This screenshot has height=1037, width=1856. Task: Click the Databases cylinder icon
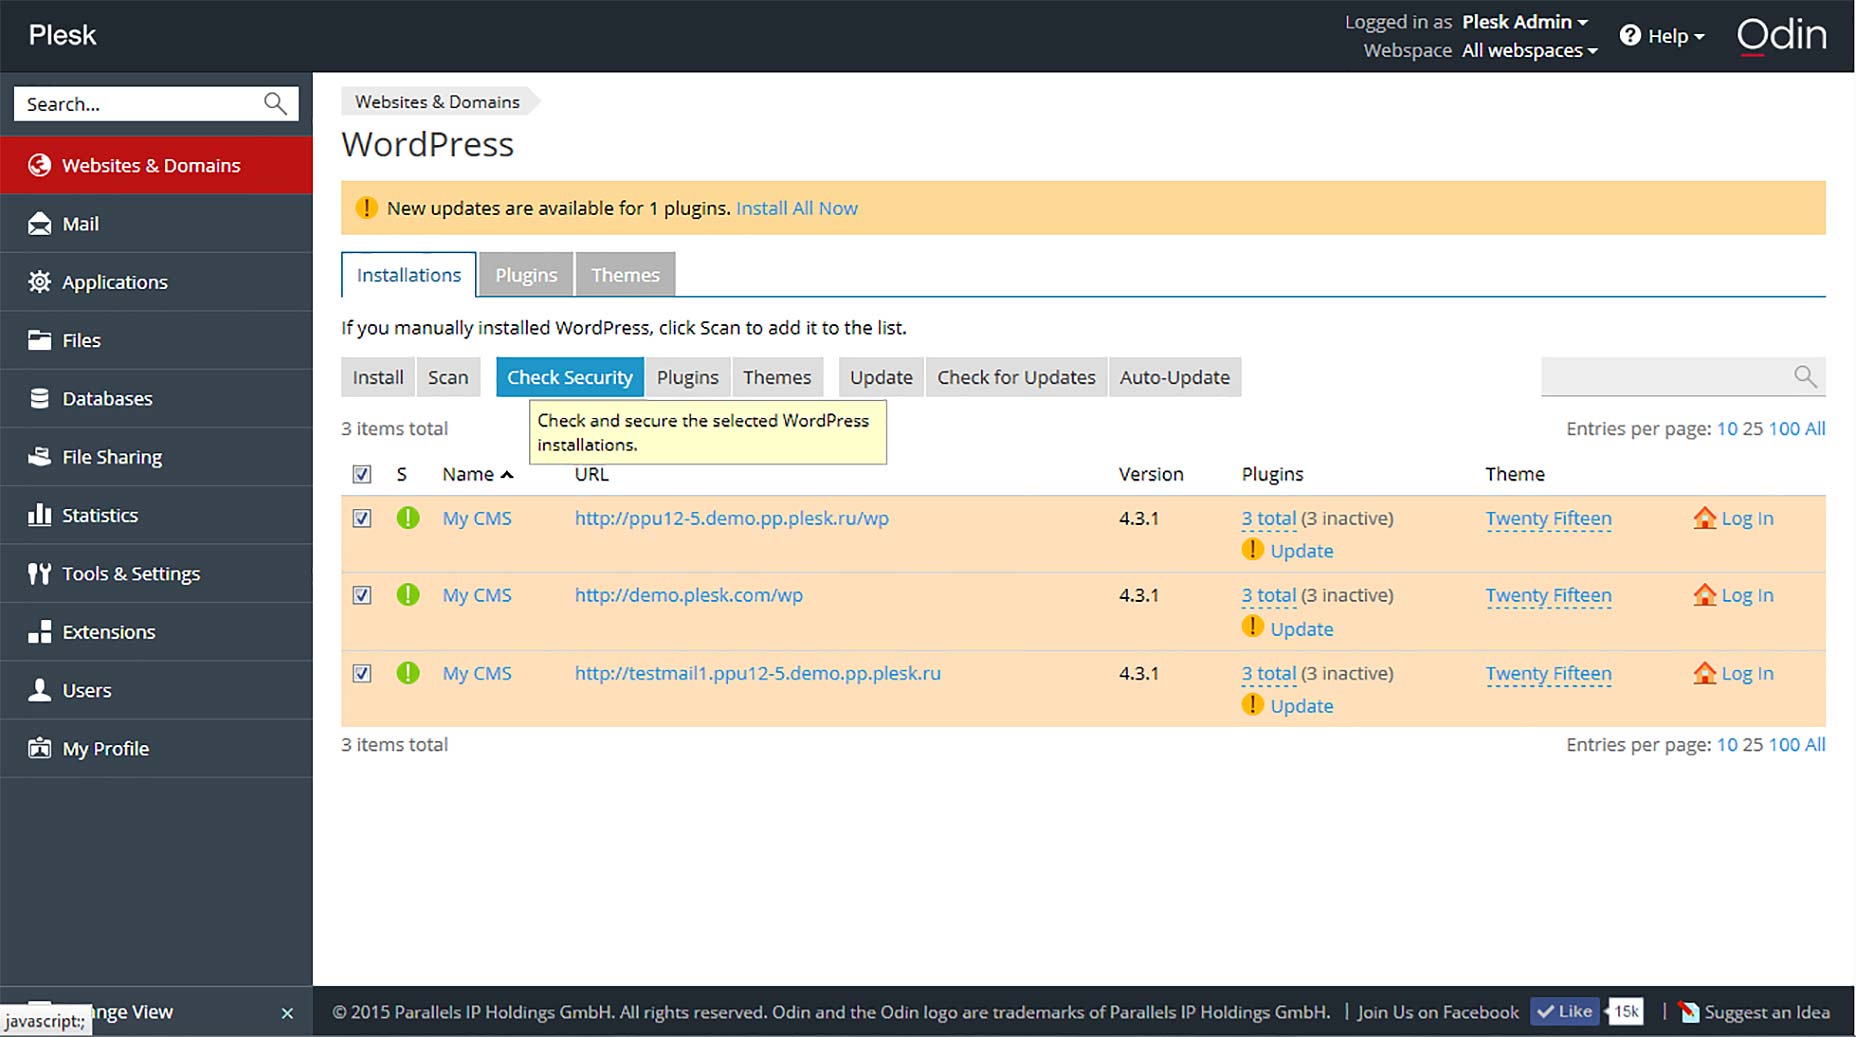[x=39, y=398]
